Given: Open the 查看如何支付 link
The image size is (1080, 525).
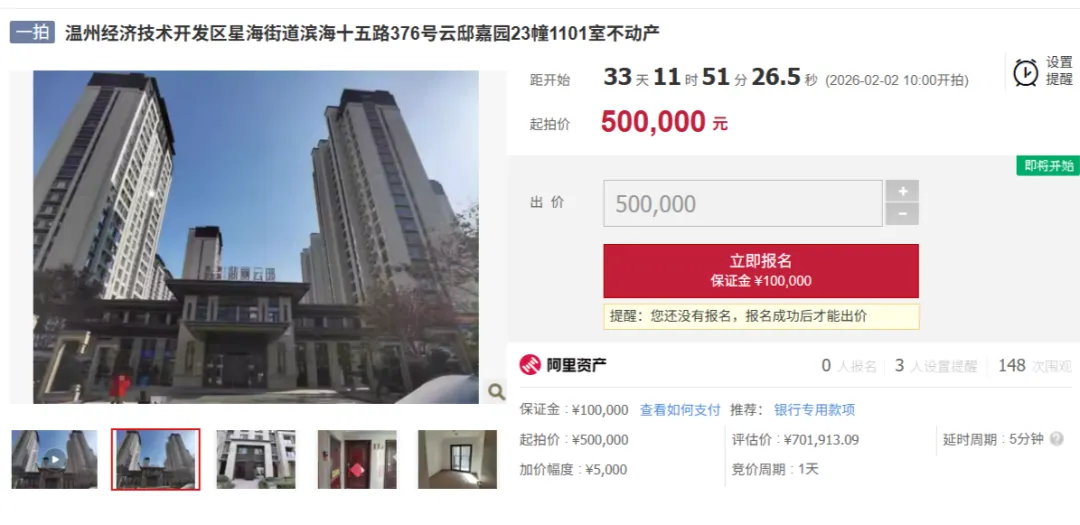Looking at the screenshot, I should (x=680, y=410).
